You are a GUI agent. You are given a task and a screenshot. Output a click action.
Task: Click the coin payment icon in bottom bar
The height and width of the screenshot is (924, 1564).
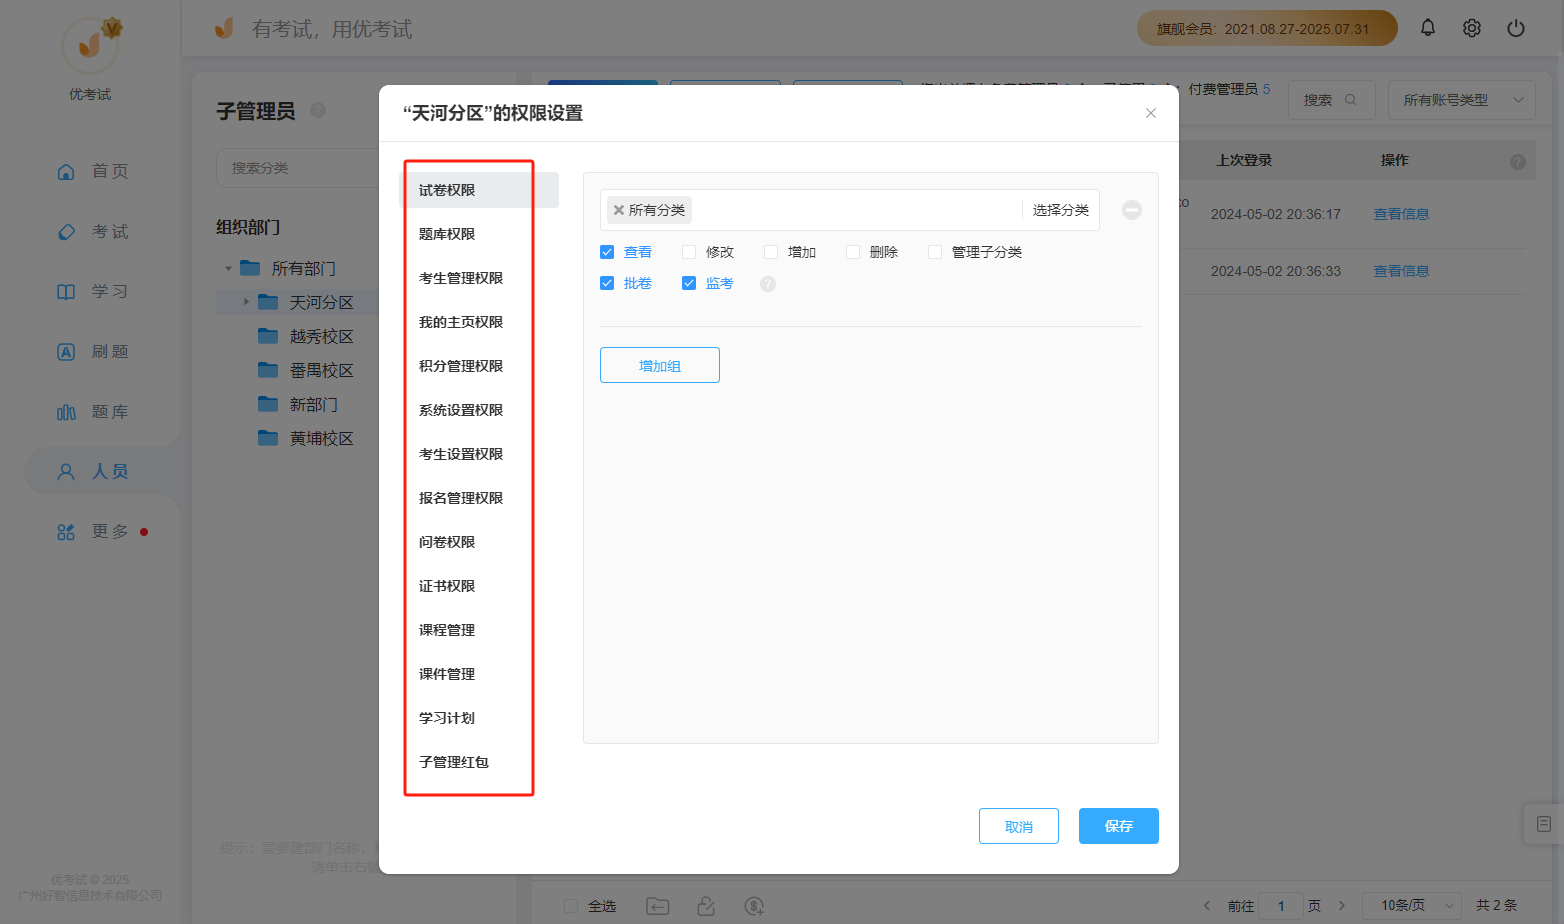pos(754,906)
